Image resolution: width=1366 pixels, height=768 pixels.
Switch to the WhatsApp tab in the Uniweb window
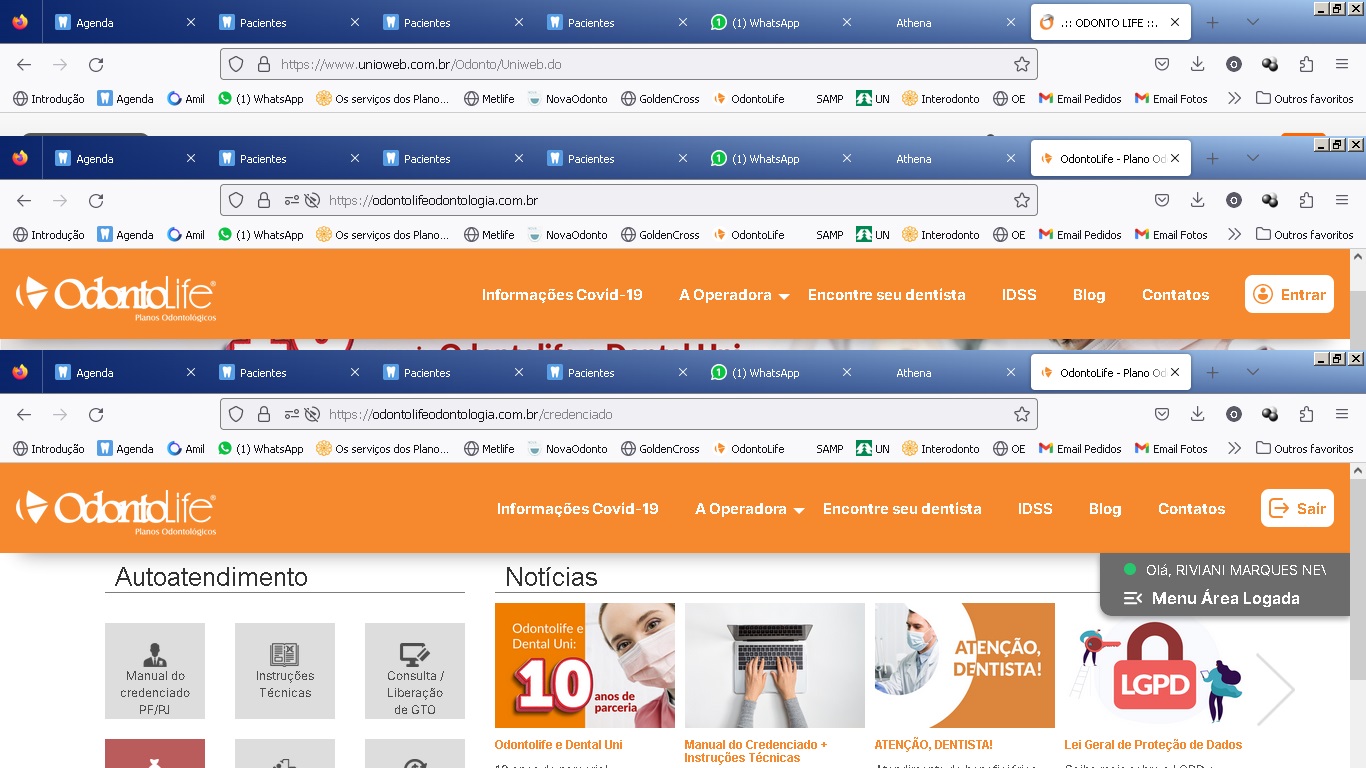(781, 22)
